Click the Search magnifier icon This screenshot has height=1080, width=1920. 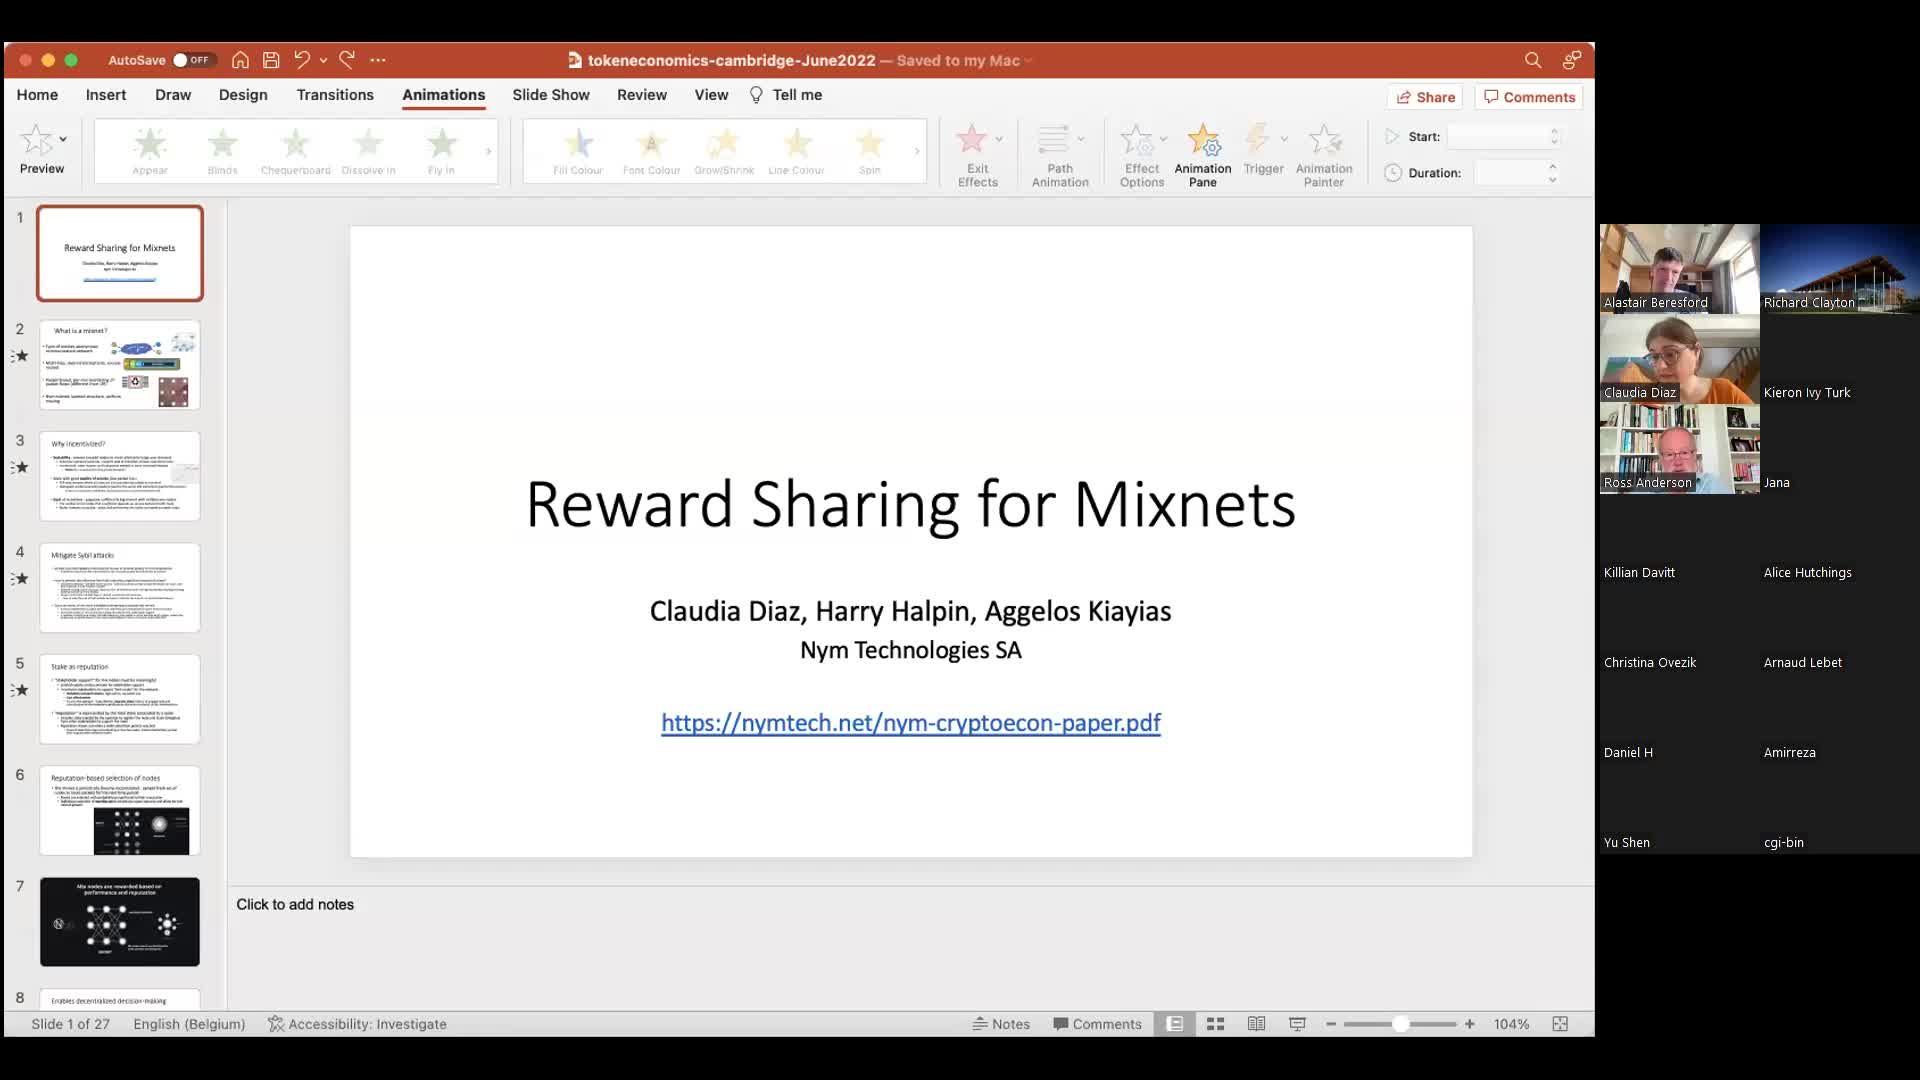tap(1532, 60)
